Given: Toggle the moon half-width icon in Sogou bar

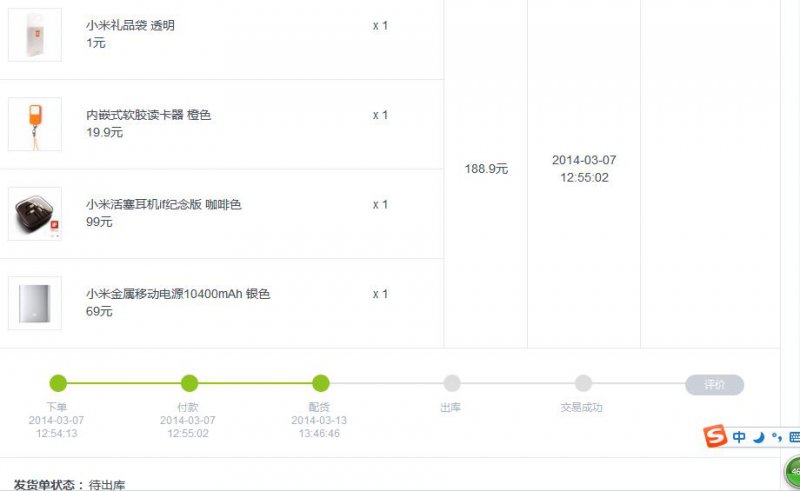Looking at the screenshot, I should [x=759, y=437].
